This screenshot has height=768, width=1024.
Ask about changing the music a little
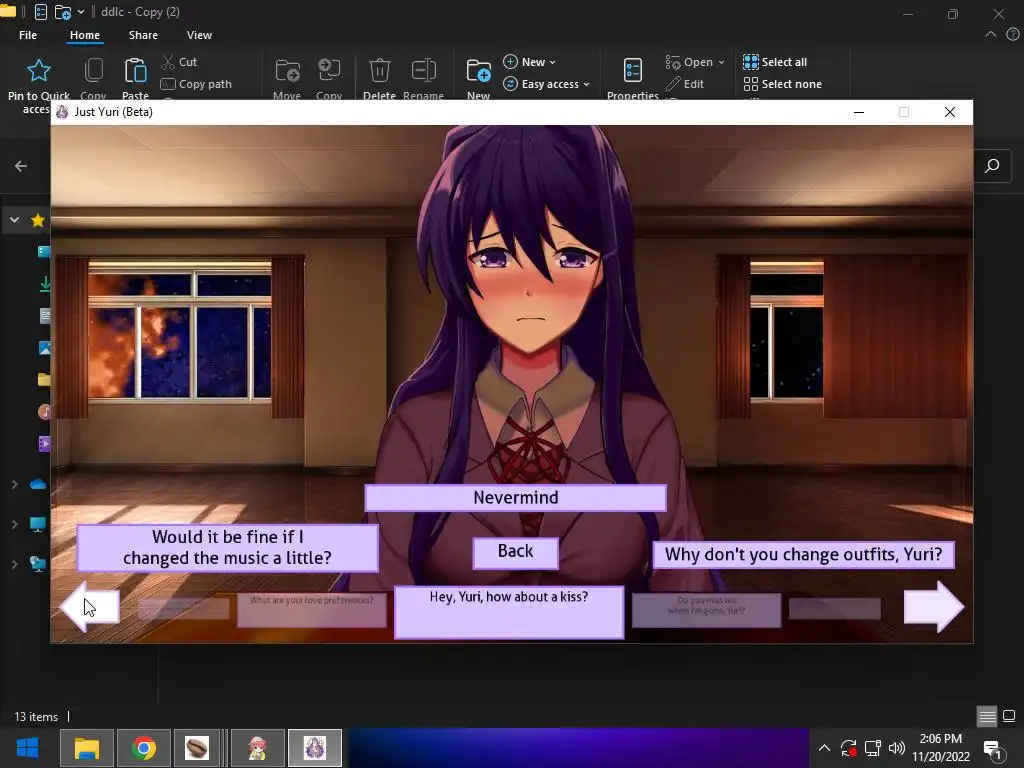[227, 548]
